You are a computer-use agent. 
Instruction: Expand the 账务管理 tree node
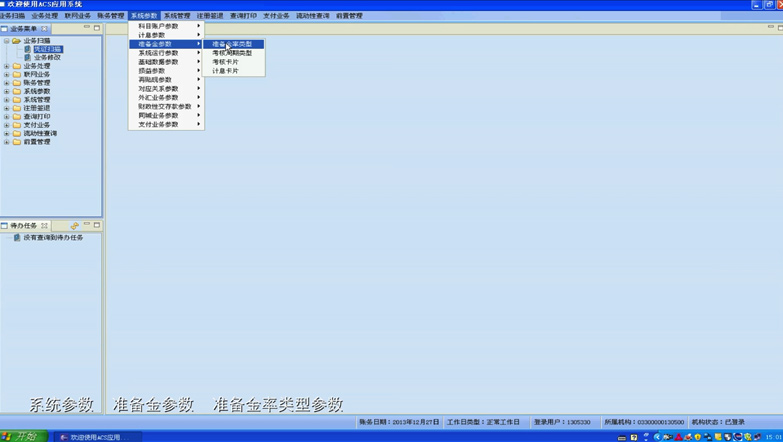pyautogui.click(x=6, y=83)
